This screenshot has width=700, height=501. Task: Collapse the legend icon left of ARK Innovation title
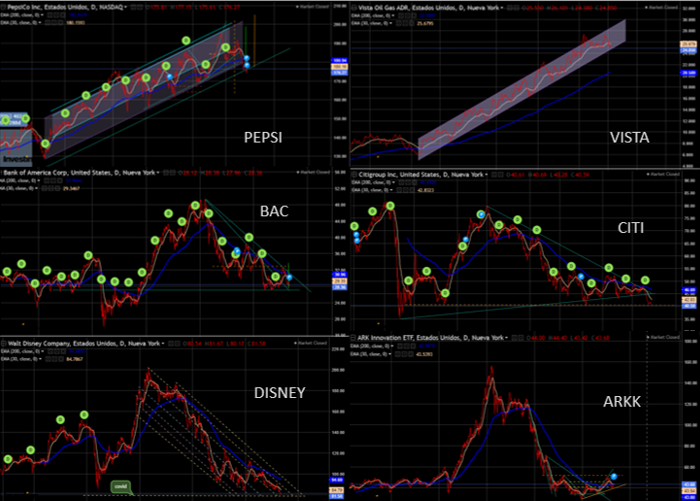pos(353,338)
